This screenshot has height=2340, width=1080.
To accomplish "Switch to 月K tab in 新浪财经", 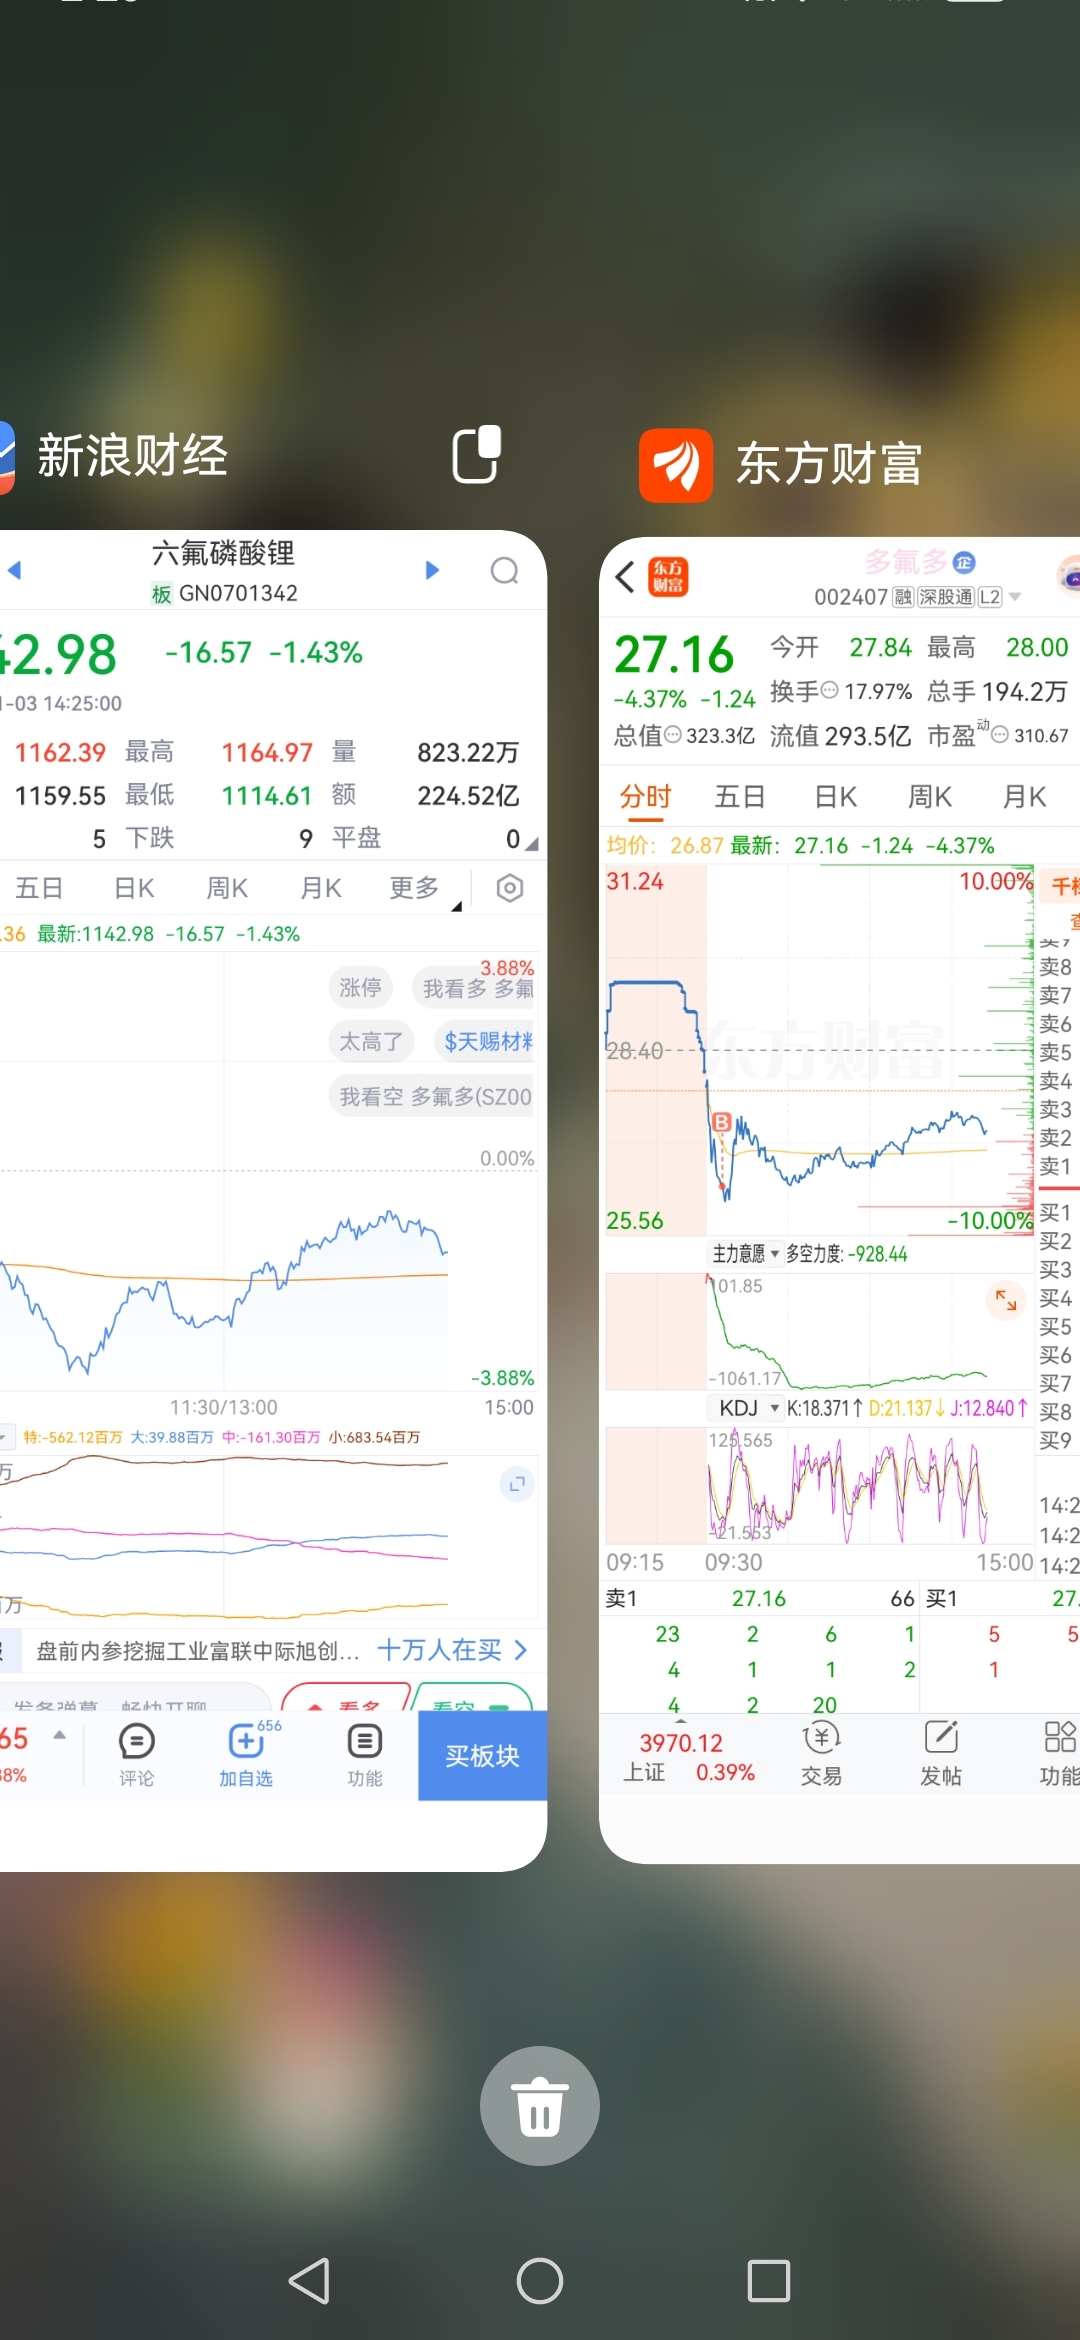I will [321, 888].
